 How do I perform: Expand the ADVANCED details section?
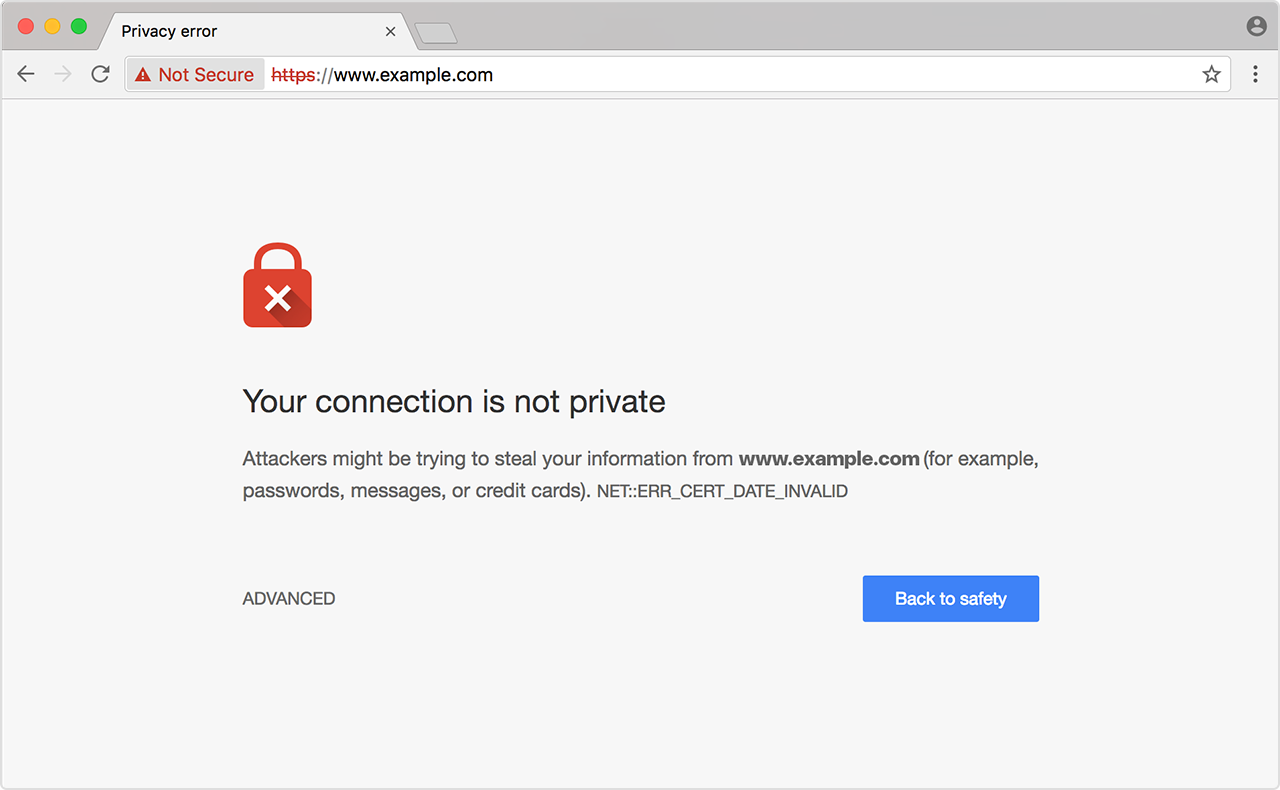point(289,599)
